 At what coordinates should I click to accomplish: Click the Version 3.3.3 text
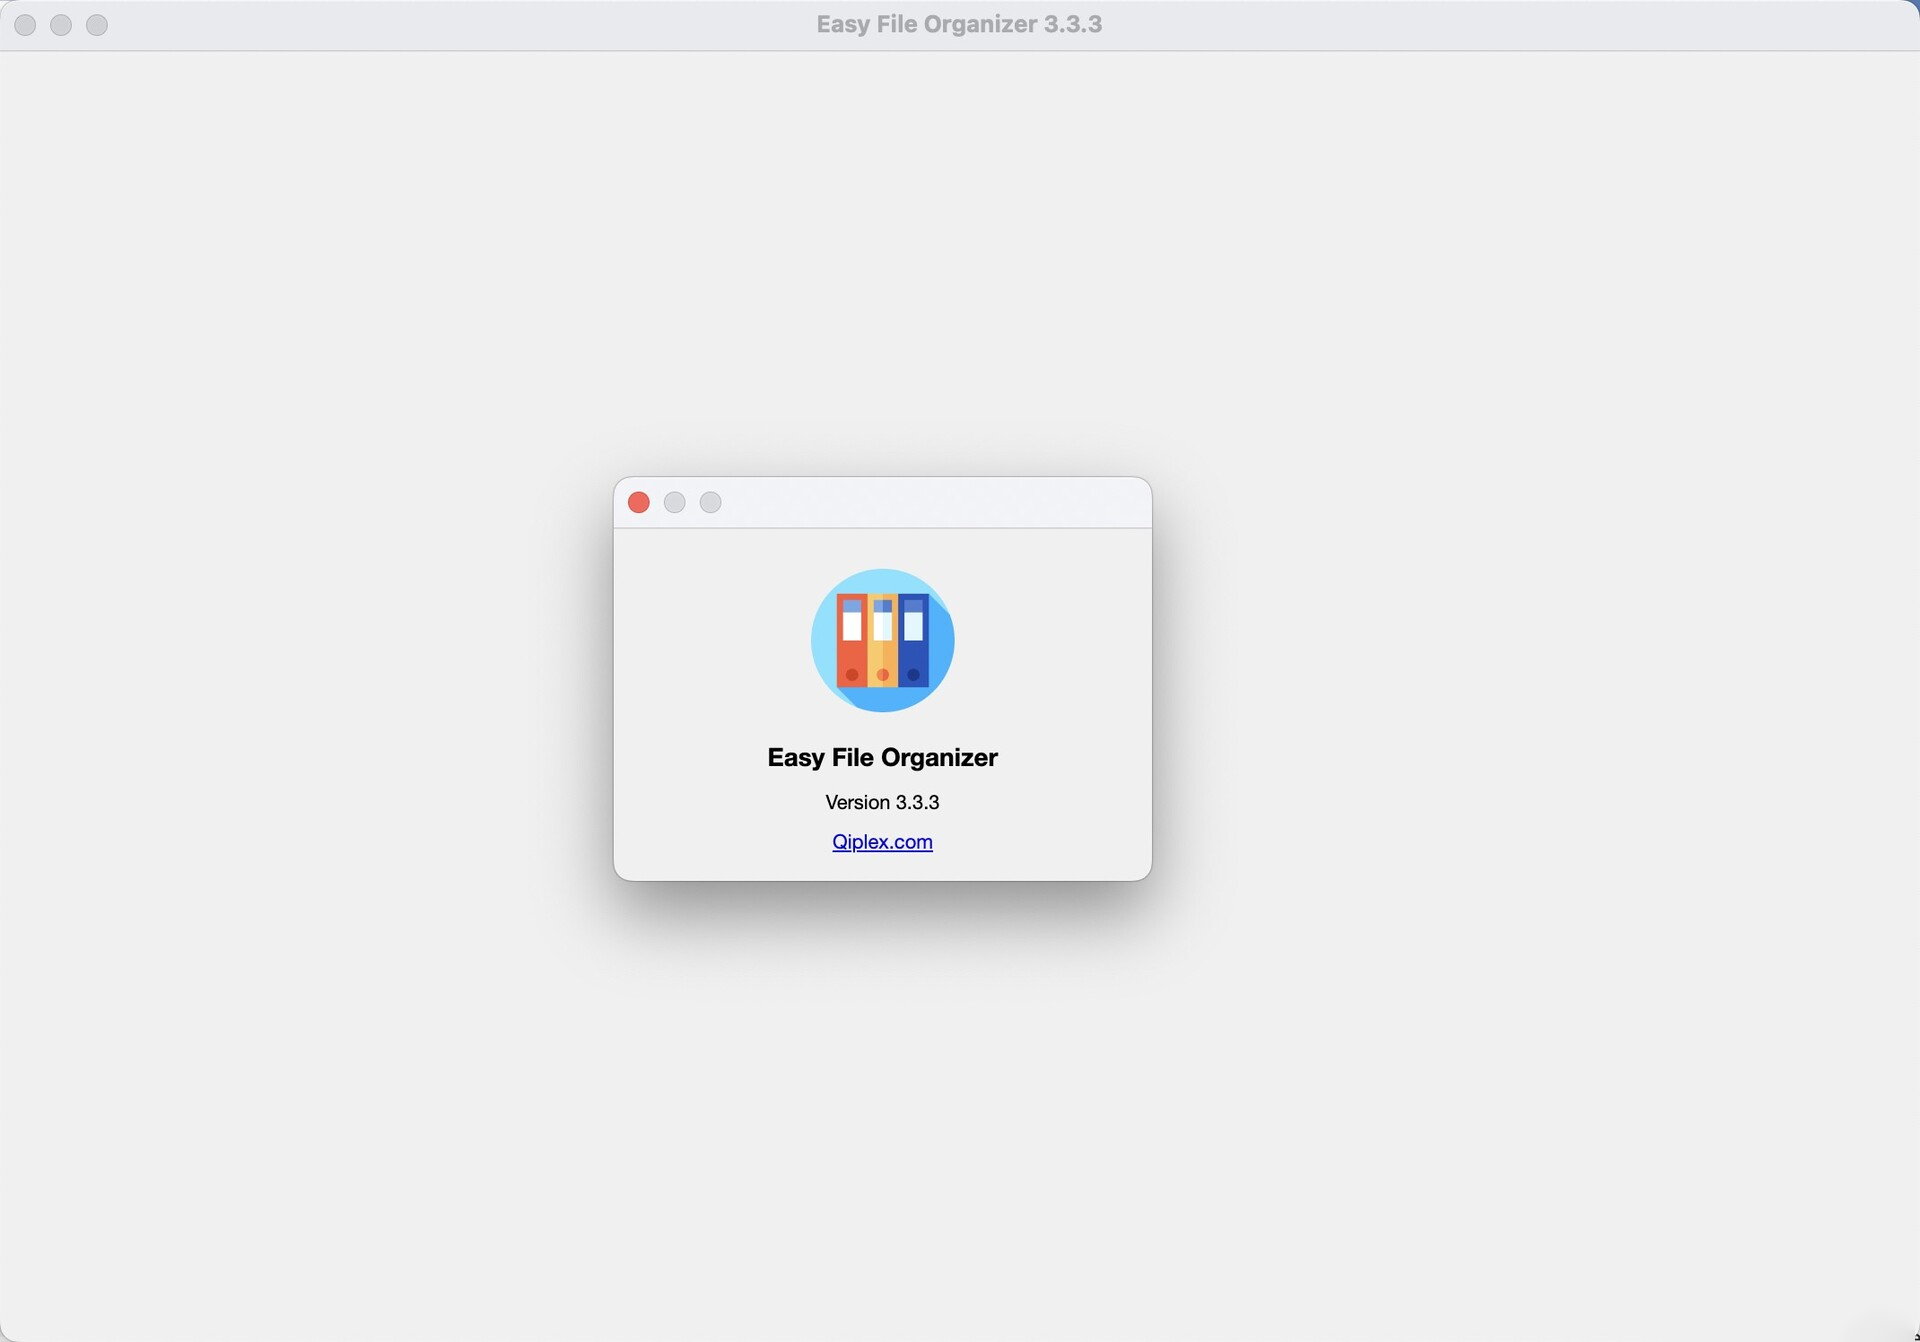(881, 801)
